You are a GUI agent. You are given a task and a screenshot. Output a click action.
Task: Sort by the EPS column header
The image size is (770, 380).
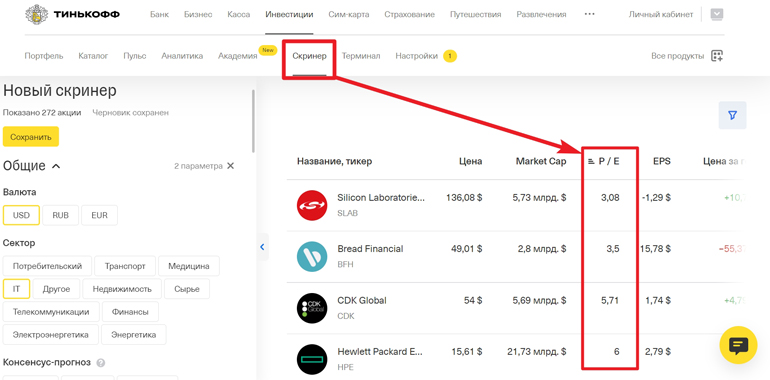click(661, 162)
